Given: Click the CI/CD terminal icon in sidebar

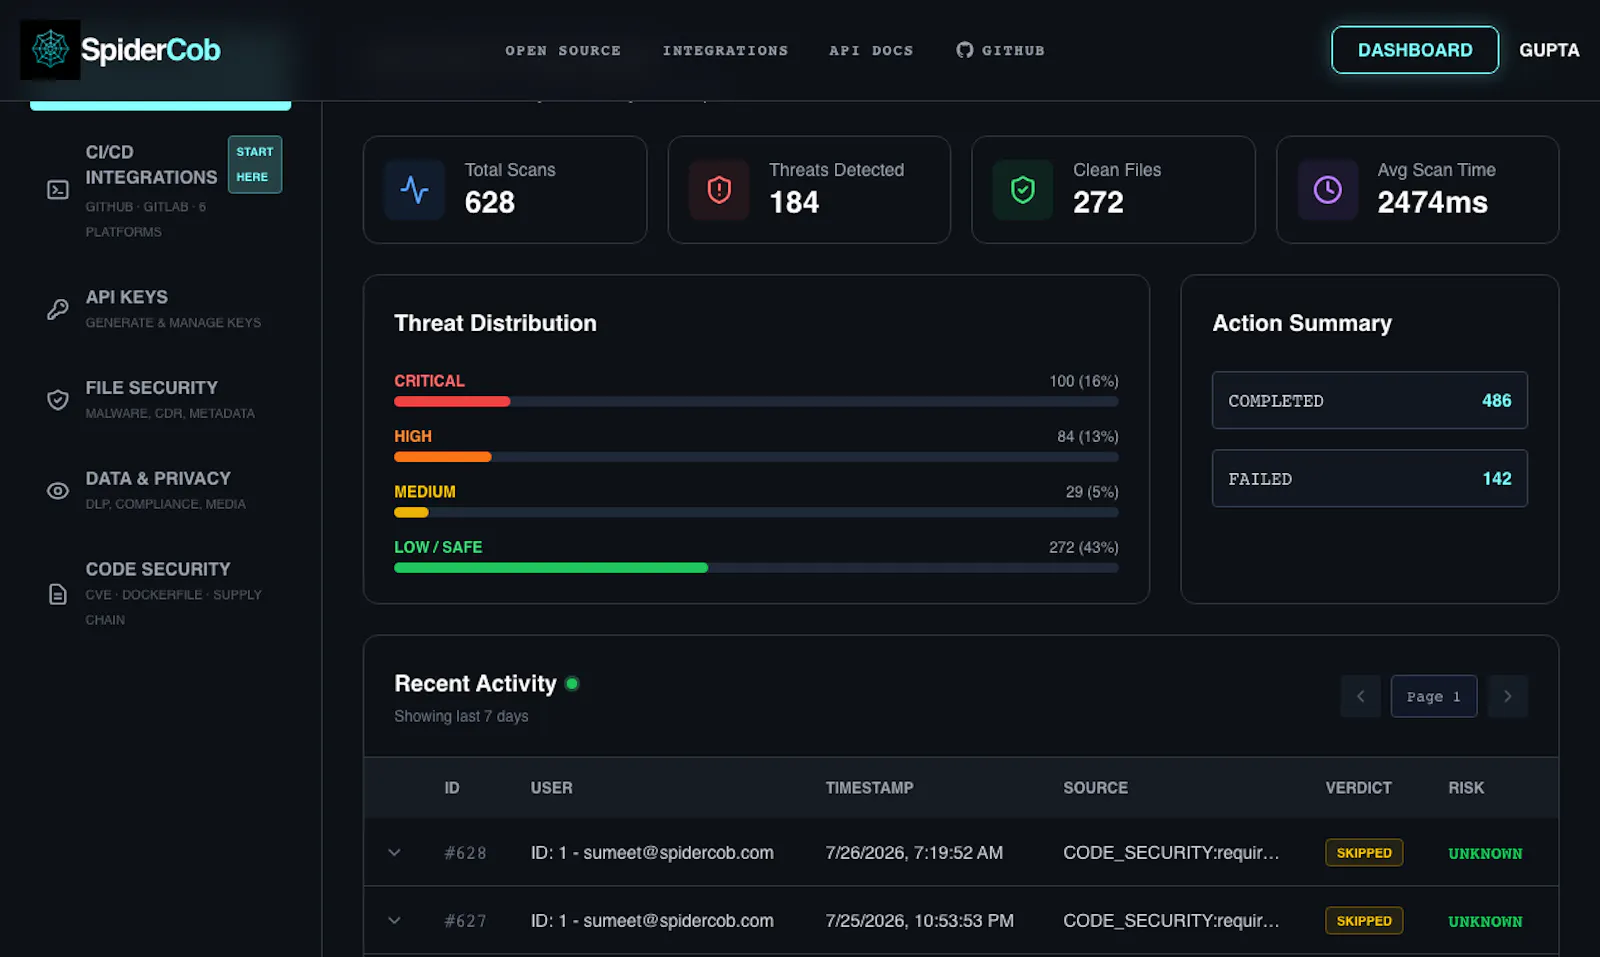Looking at the screenshot, I should [x=58, y=190].
